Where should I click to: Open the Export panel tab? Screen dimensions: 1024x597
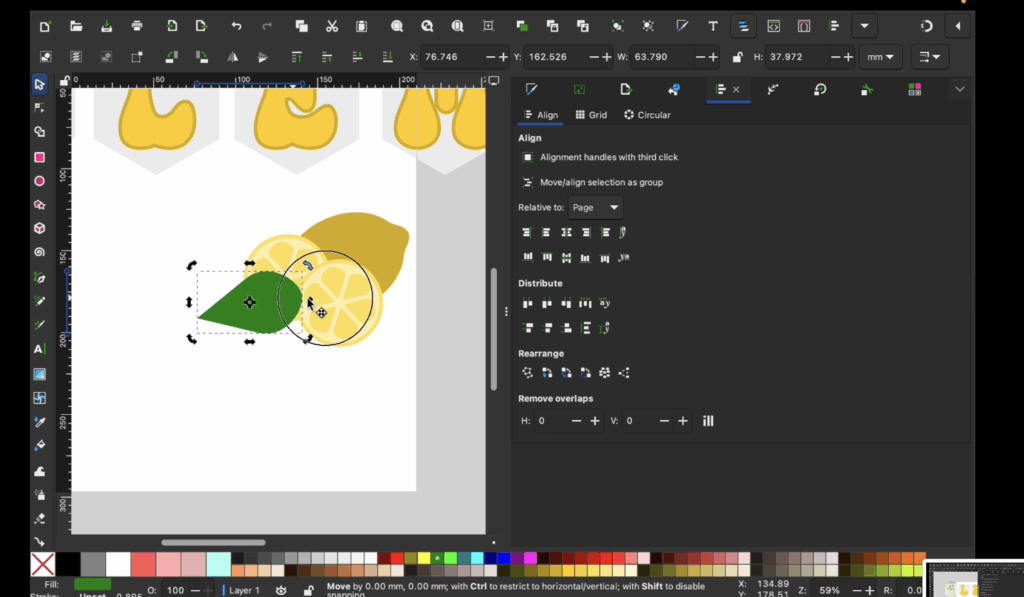pyautogui.click(x=626, y=89)
